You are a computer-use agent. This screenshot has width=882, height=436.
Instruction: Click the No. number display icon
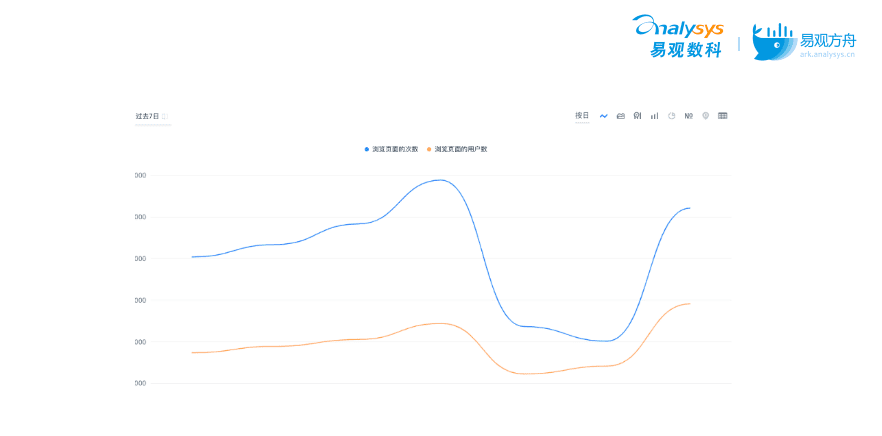689,116
